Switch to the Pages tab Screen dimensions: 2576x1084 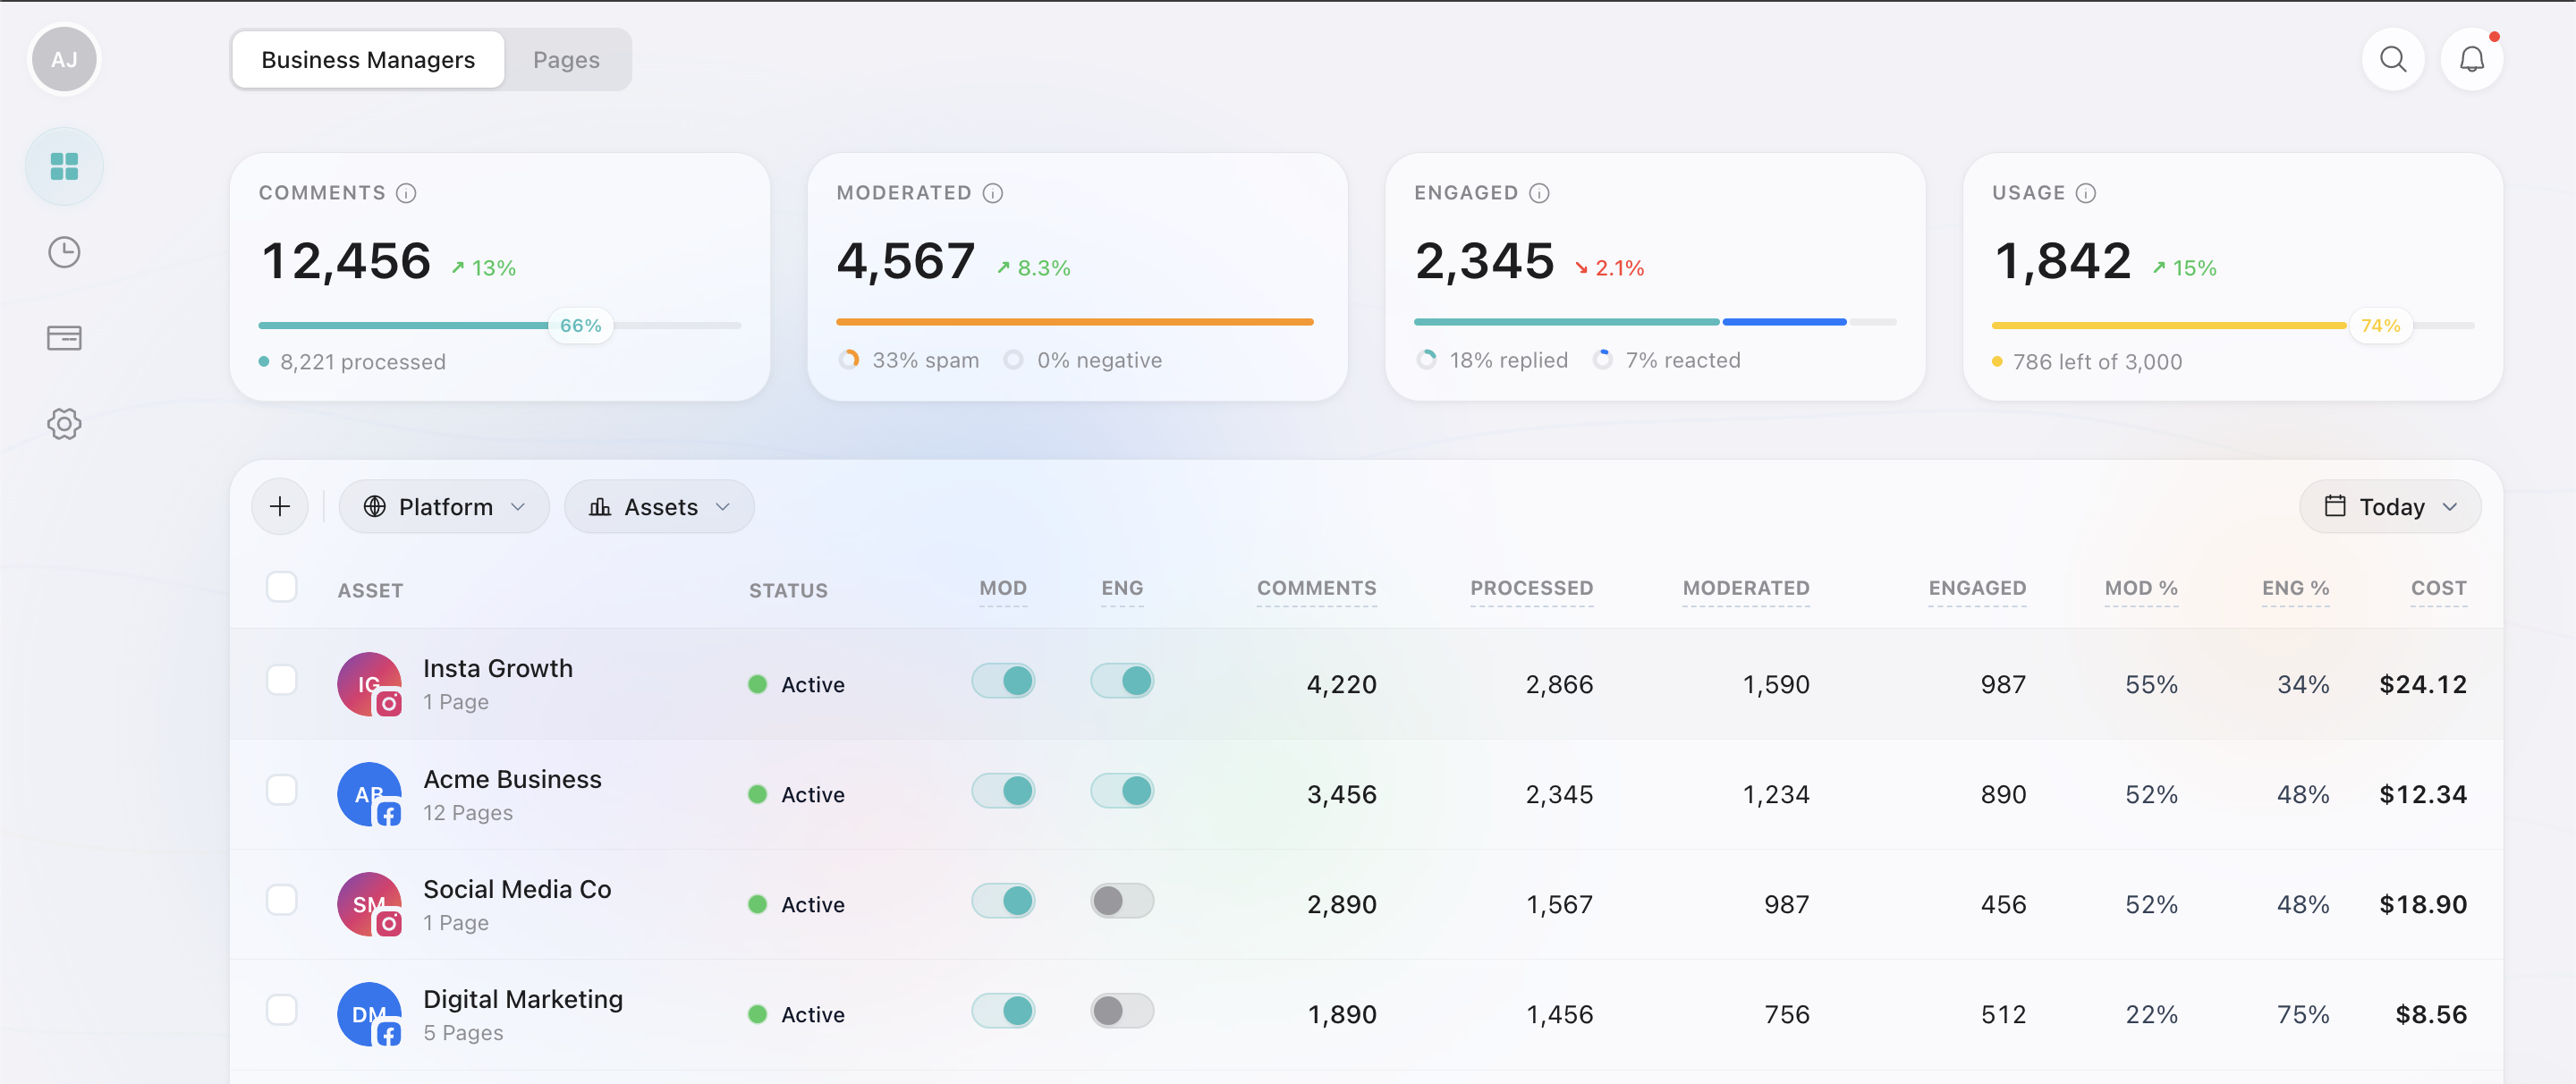click(566, 59)
